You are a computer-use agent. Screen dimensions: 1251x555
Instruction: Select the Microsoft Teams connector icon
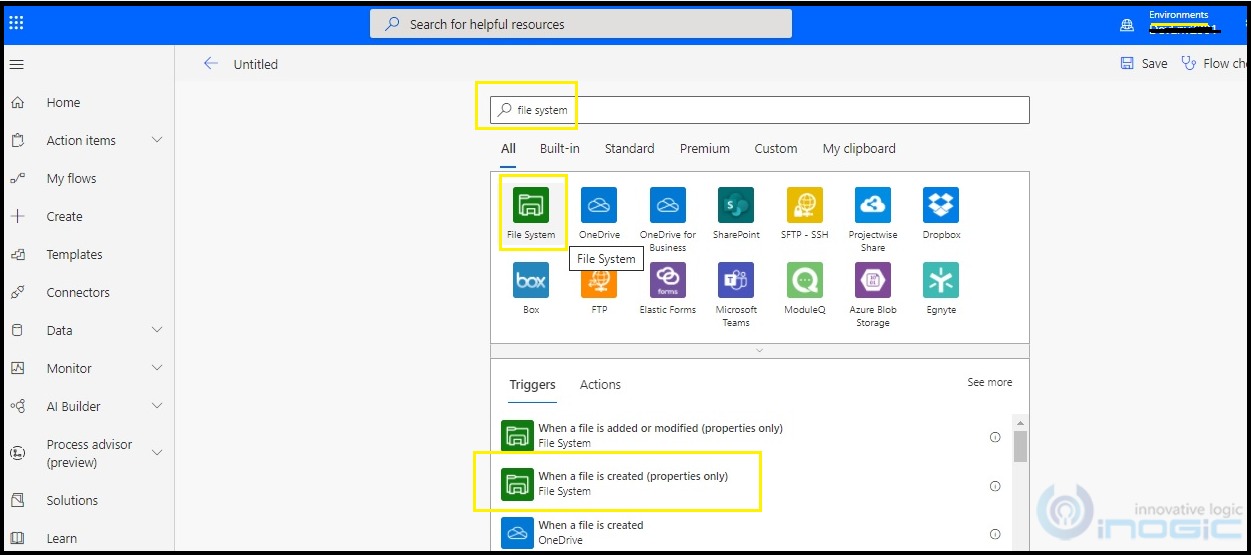pyautogui.click(x=736, y=280)
